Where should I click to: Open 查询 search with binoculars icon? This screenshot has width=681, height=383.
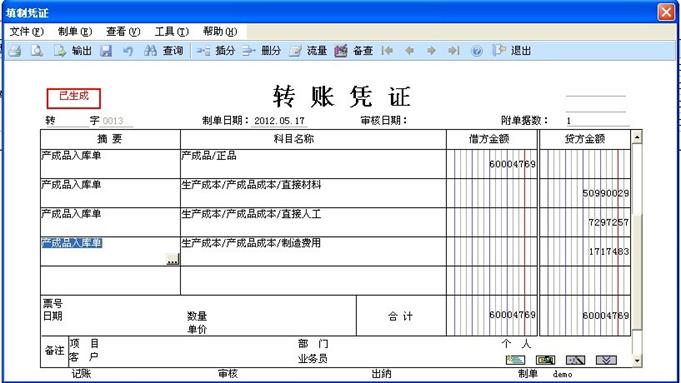point(163,51)
